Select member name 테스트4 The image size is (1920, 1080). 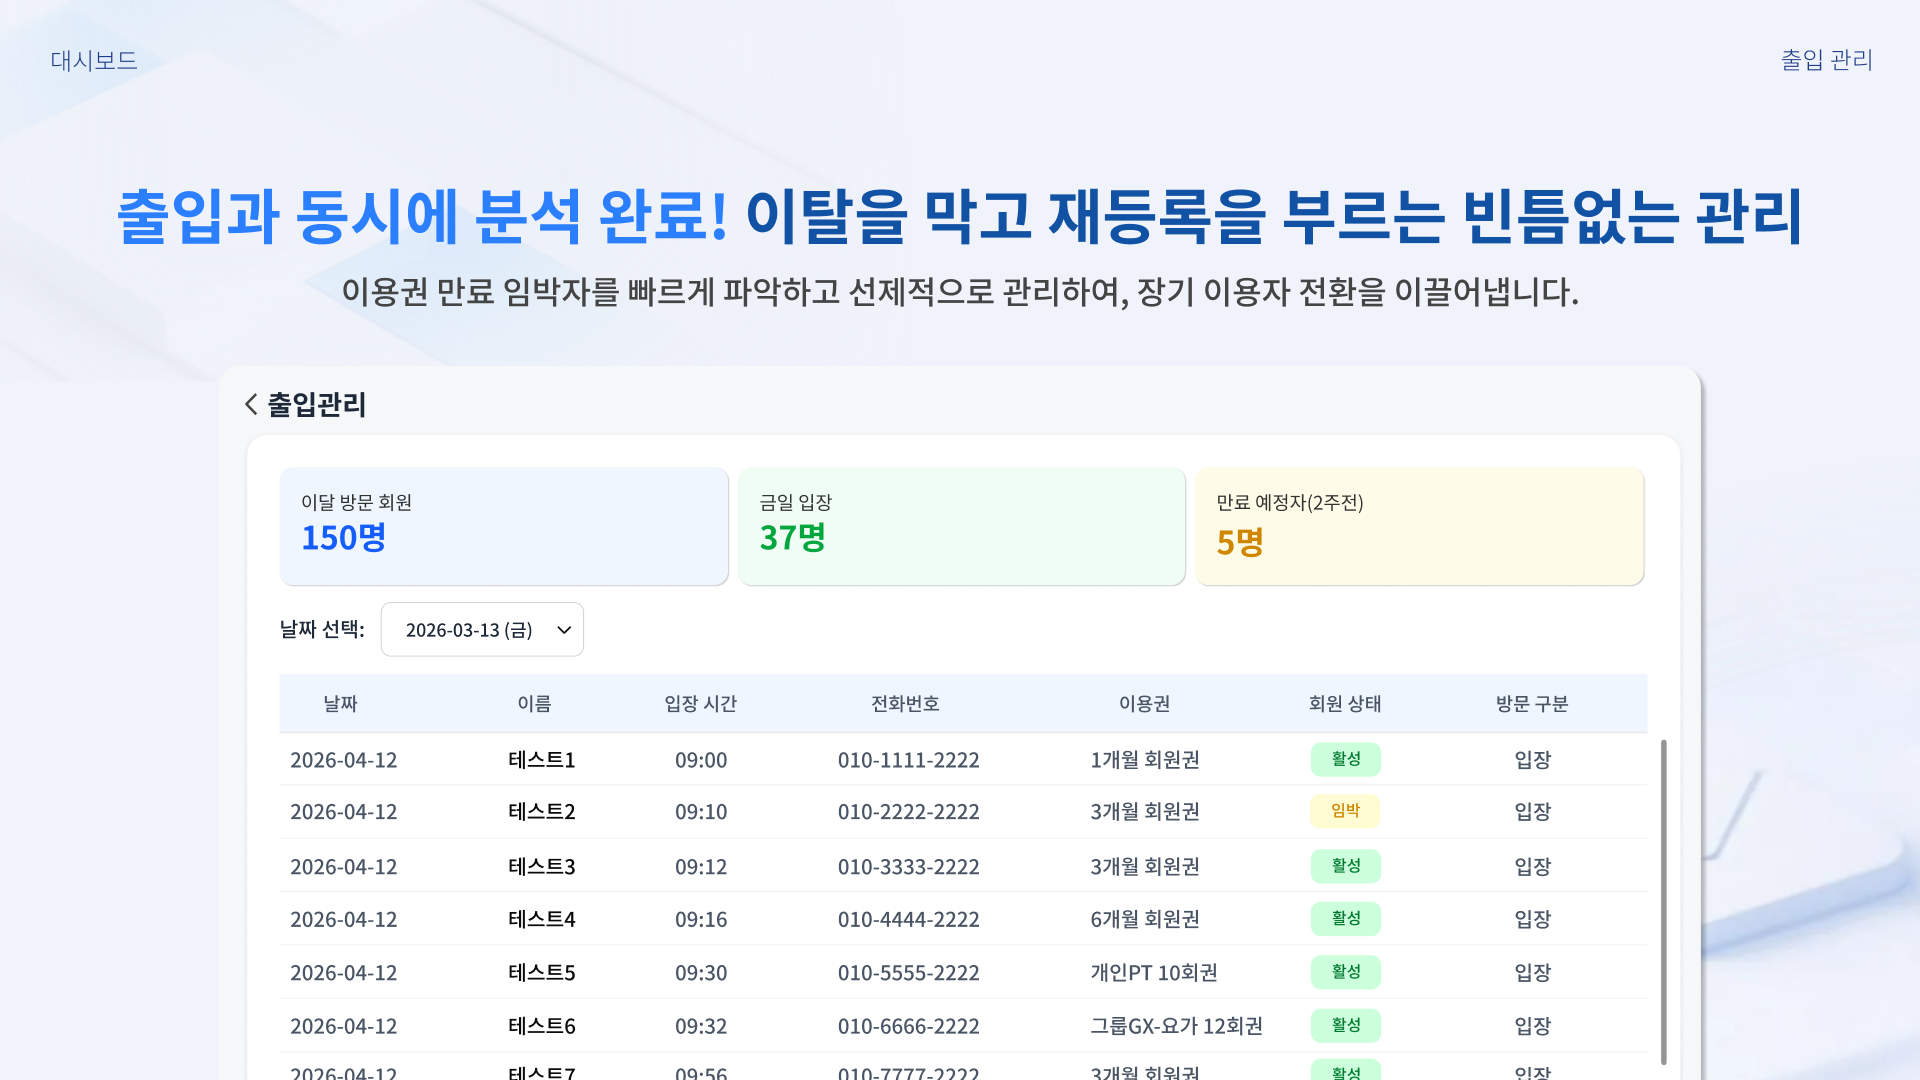542,919
